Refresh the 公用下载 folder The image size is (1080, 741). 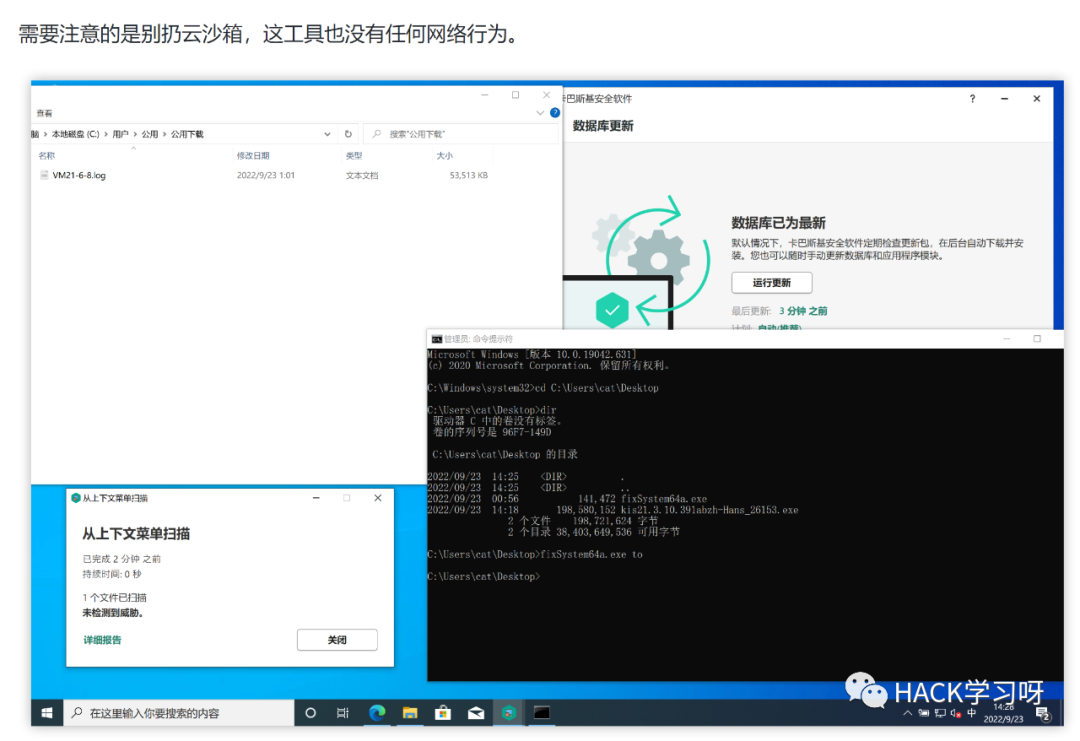(348, 134)
